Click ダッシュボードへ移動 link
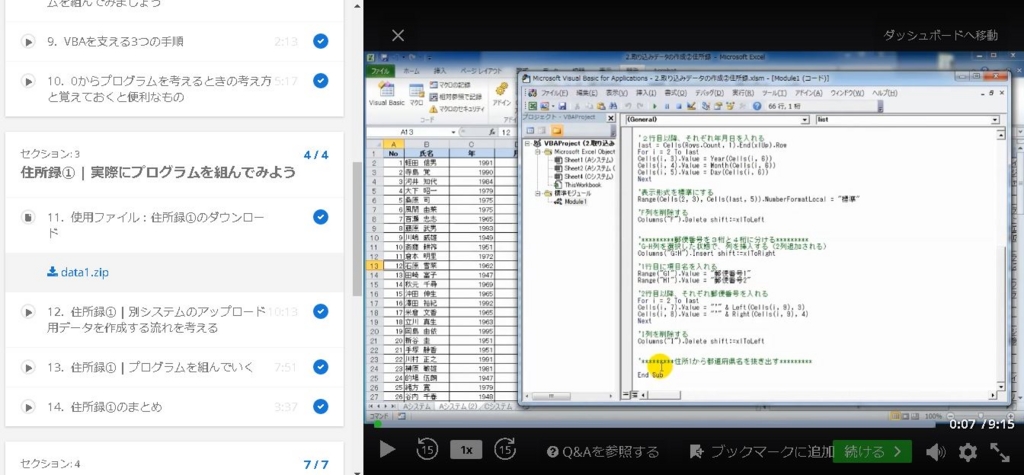Image resolution: width=1024 pixels, height=475 pixels. [x=940, y=35]
